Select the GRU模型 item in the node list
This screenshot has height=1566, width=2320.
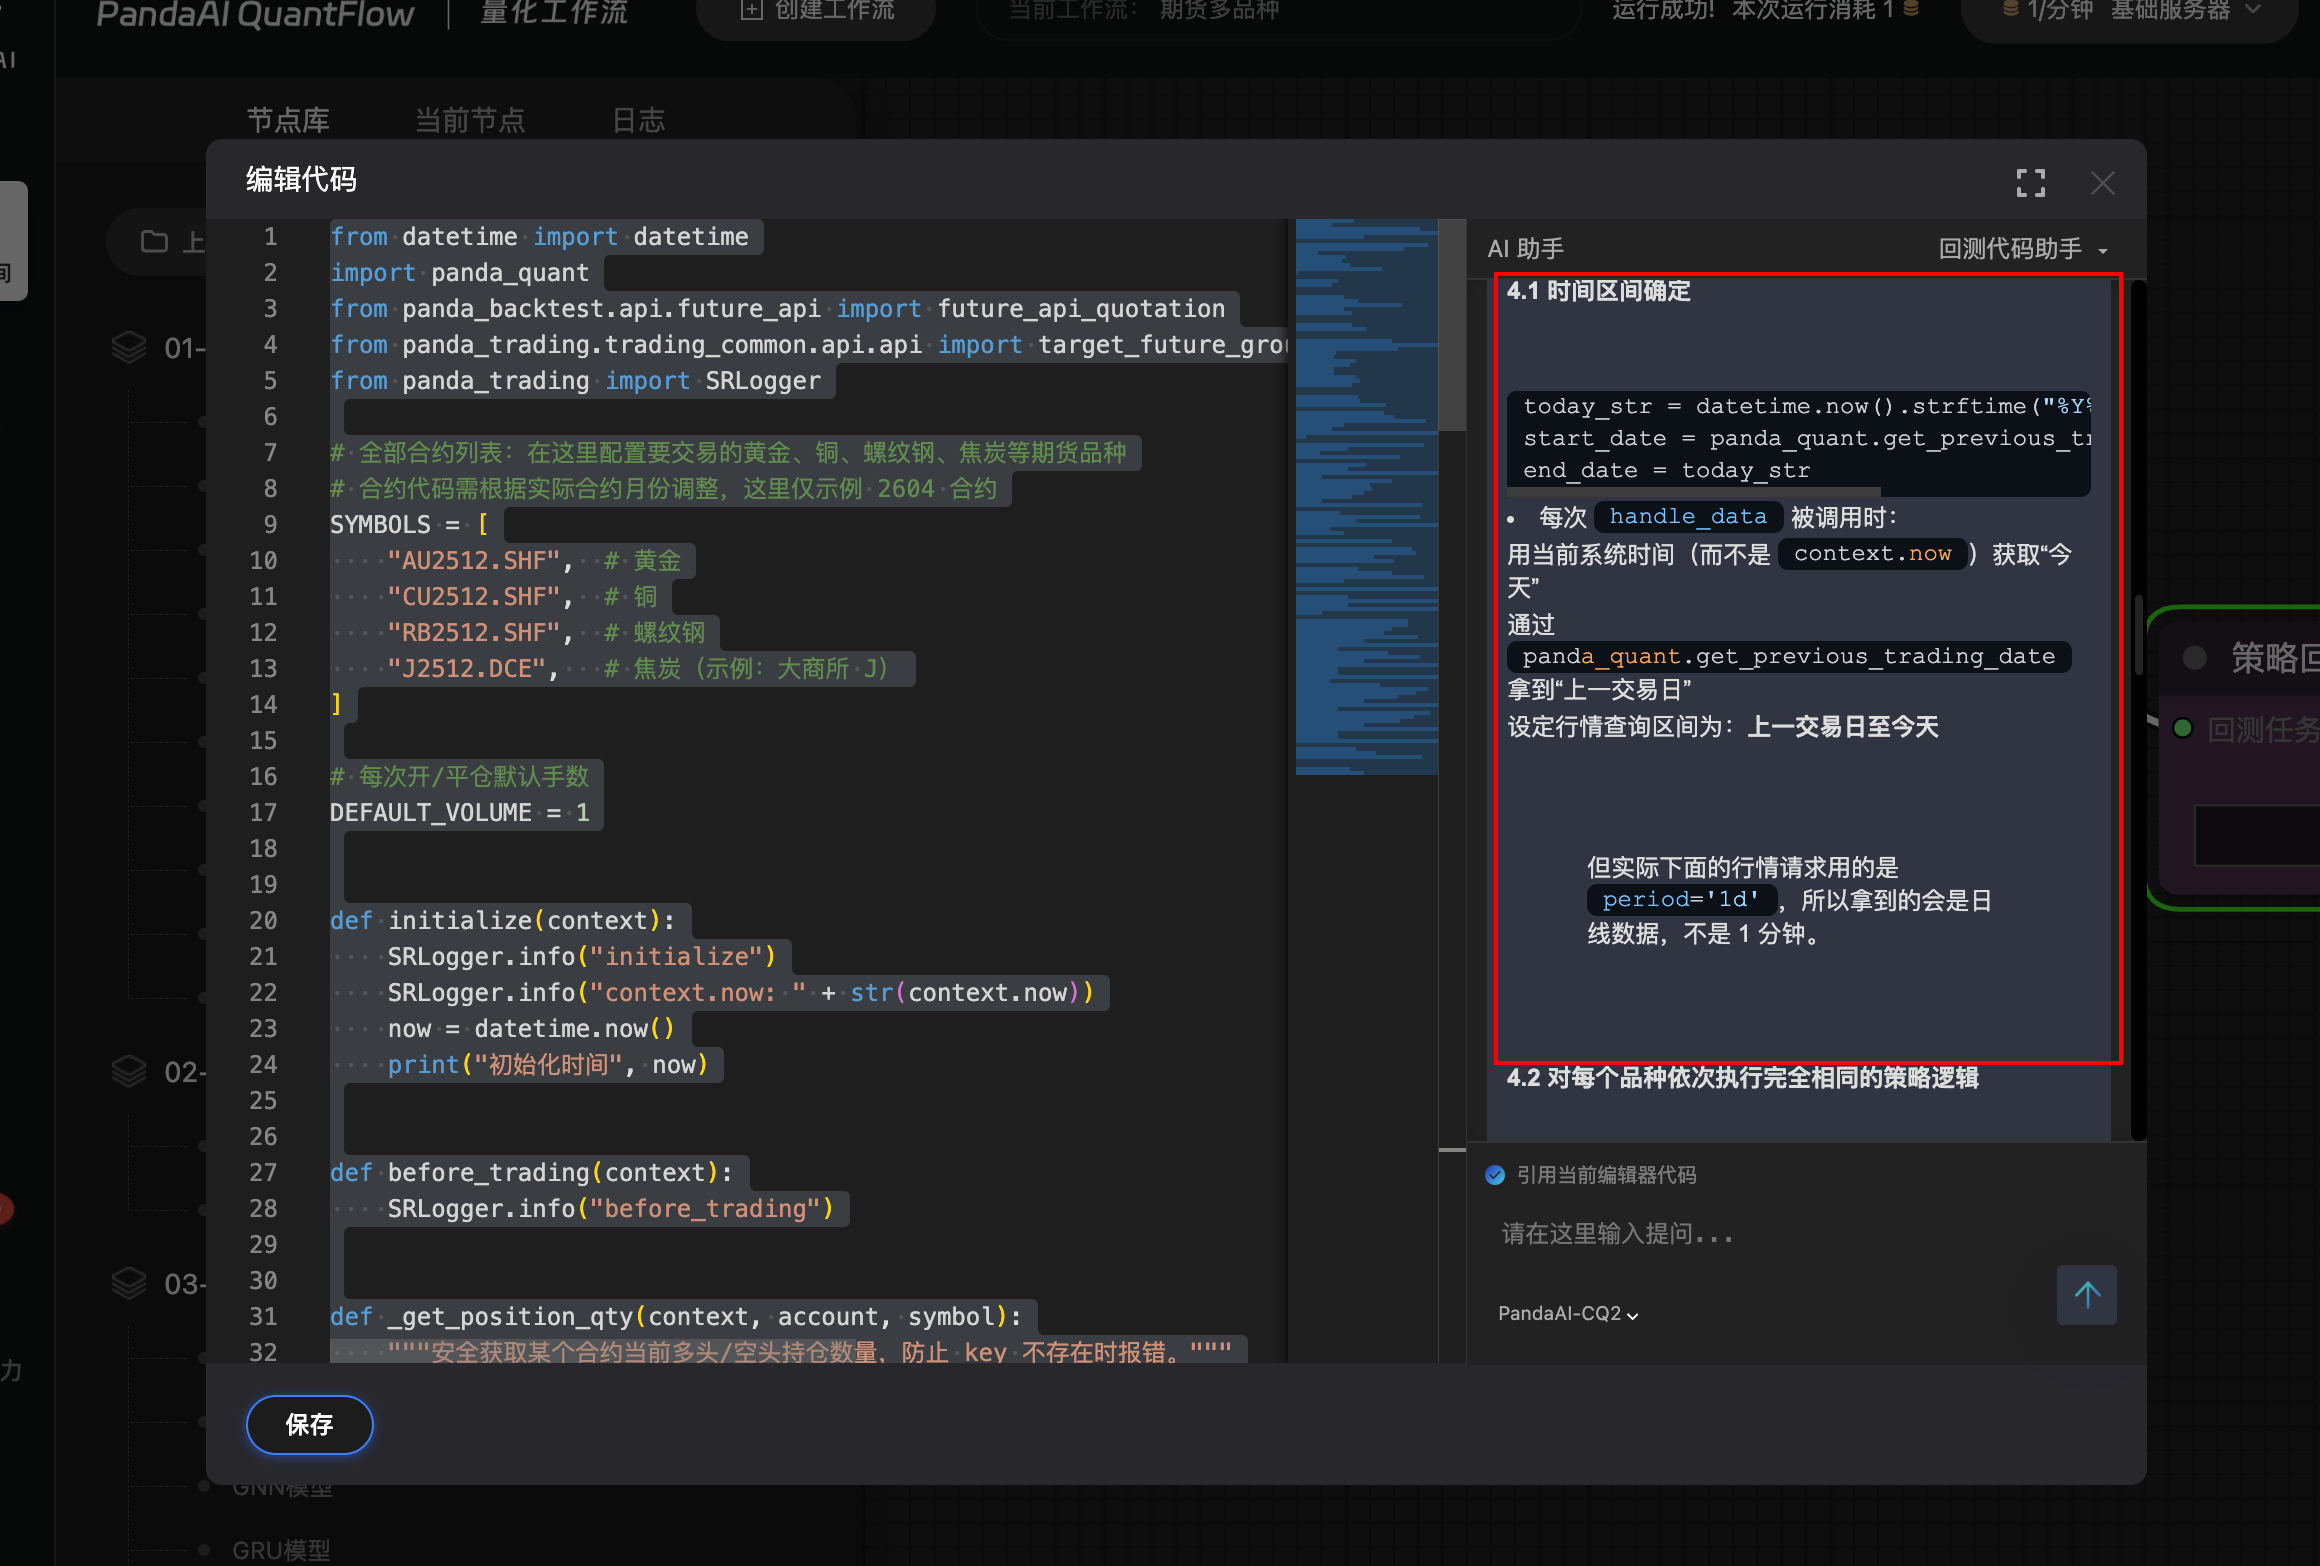coord(282,1551)
